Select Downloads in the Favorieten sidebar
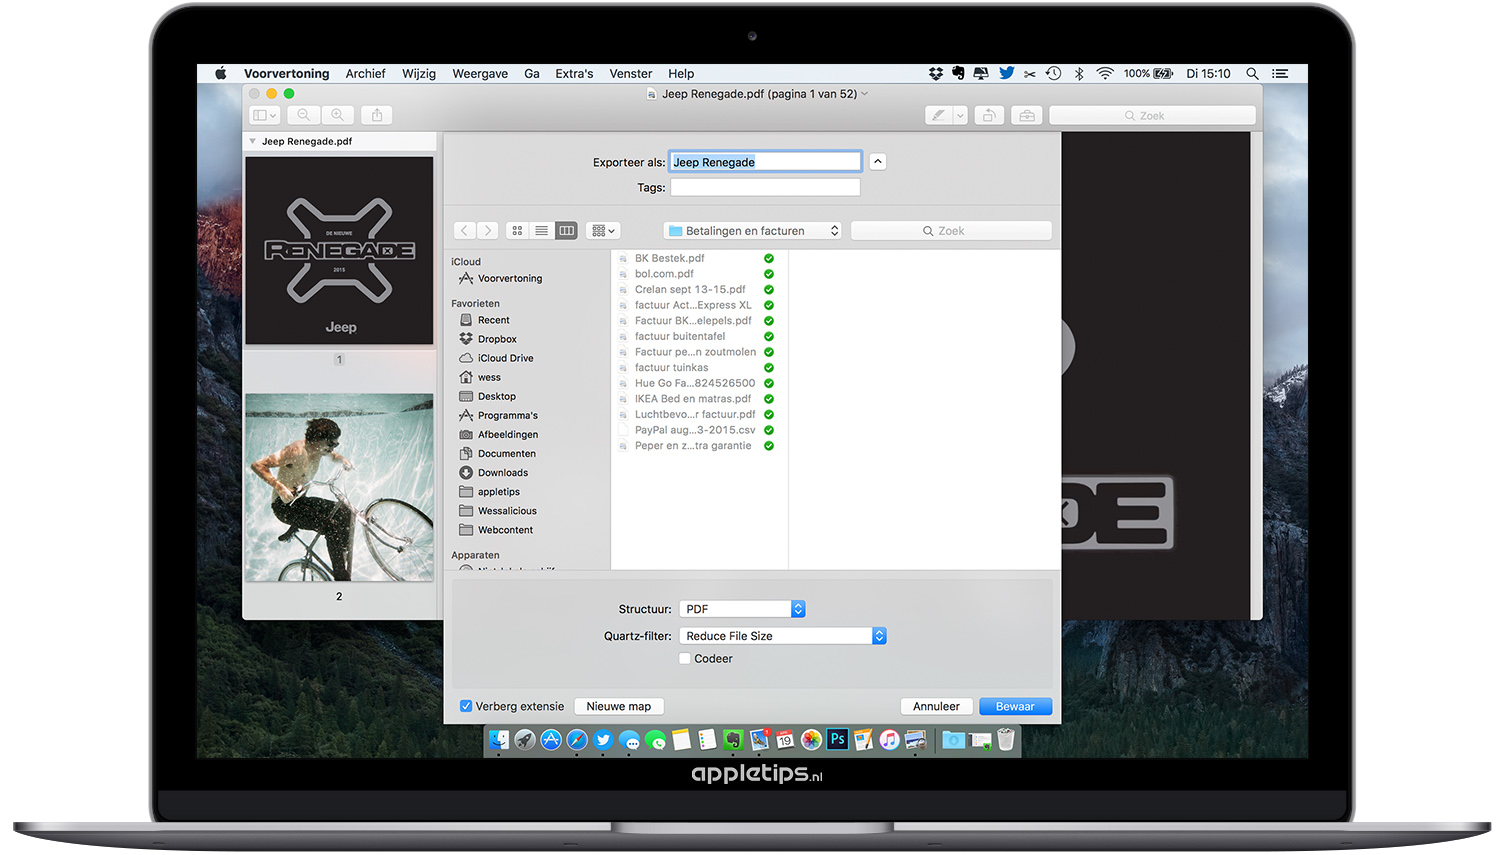 coord(502,473)
